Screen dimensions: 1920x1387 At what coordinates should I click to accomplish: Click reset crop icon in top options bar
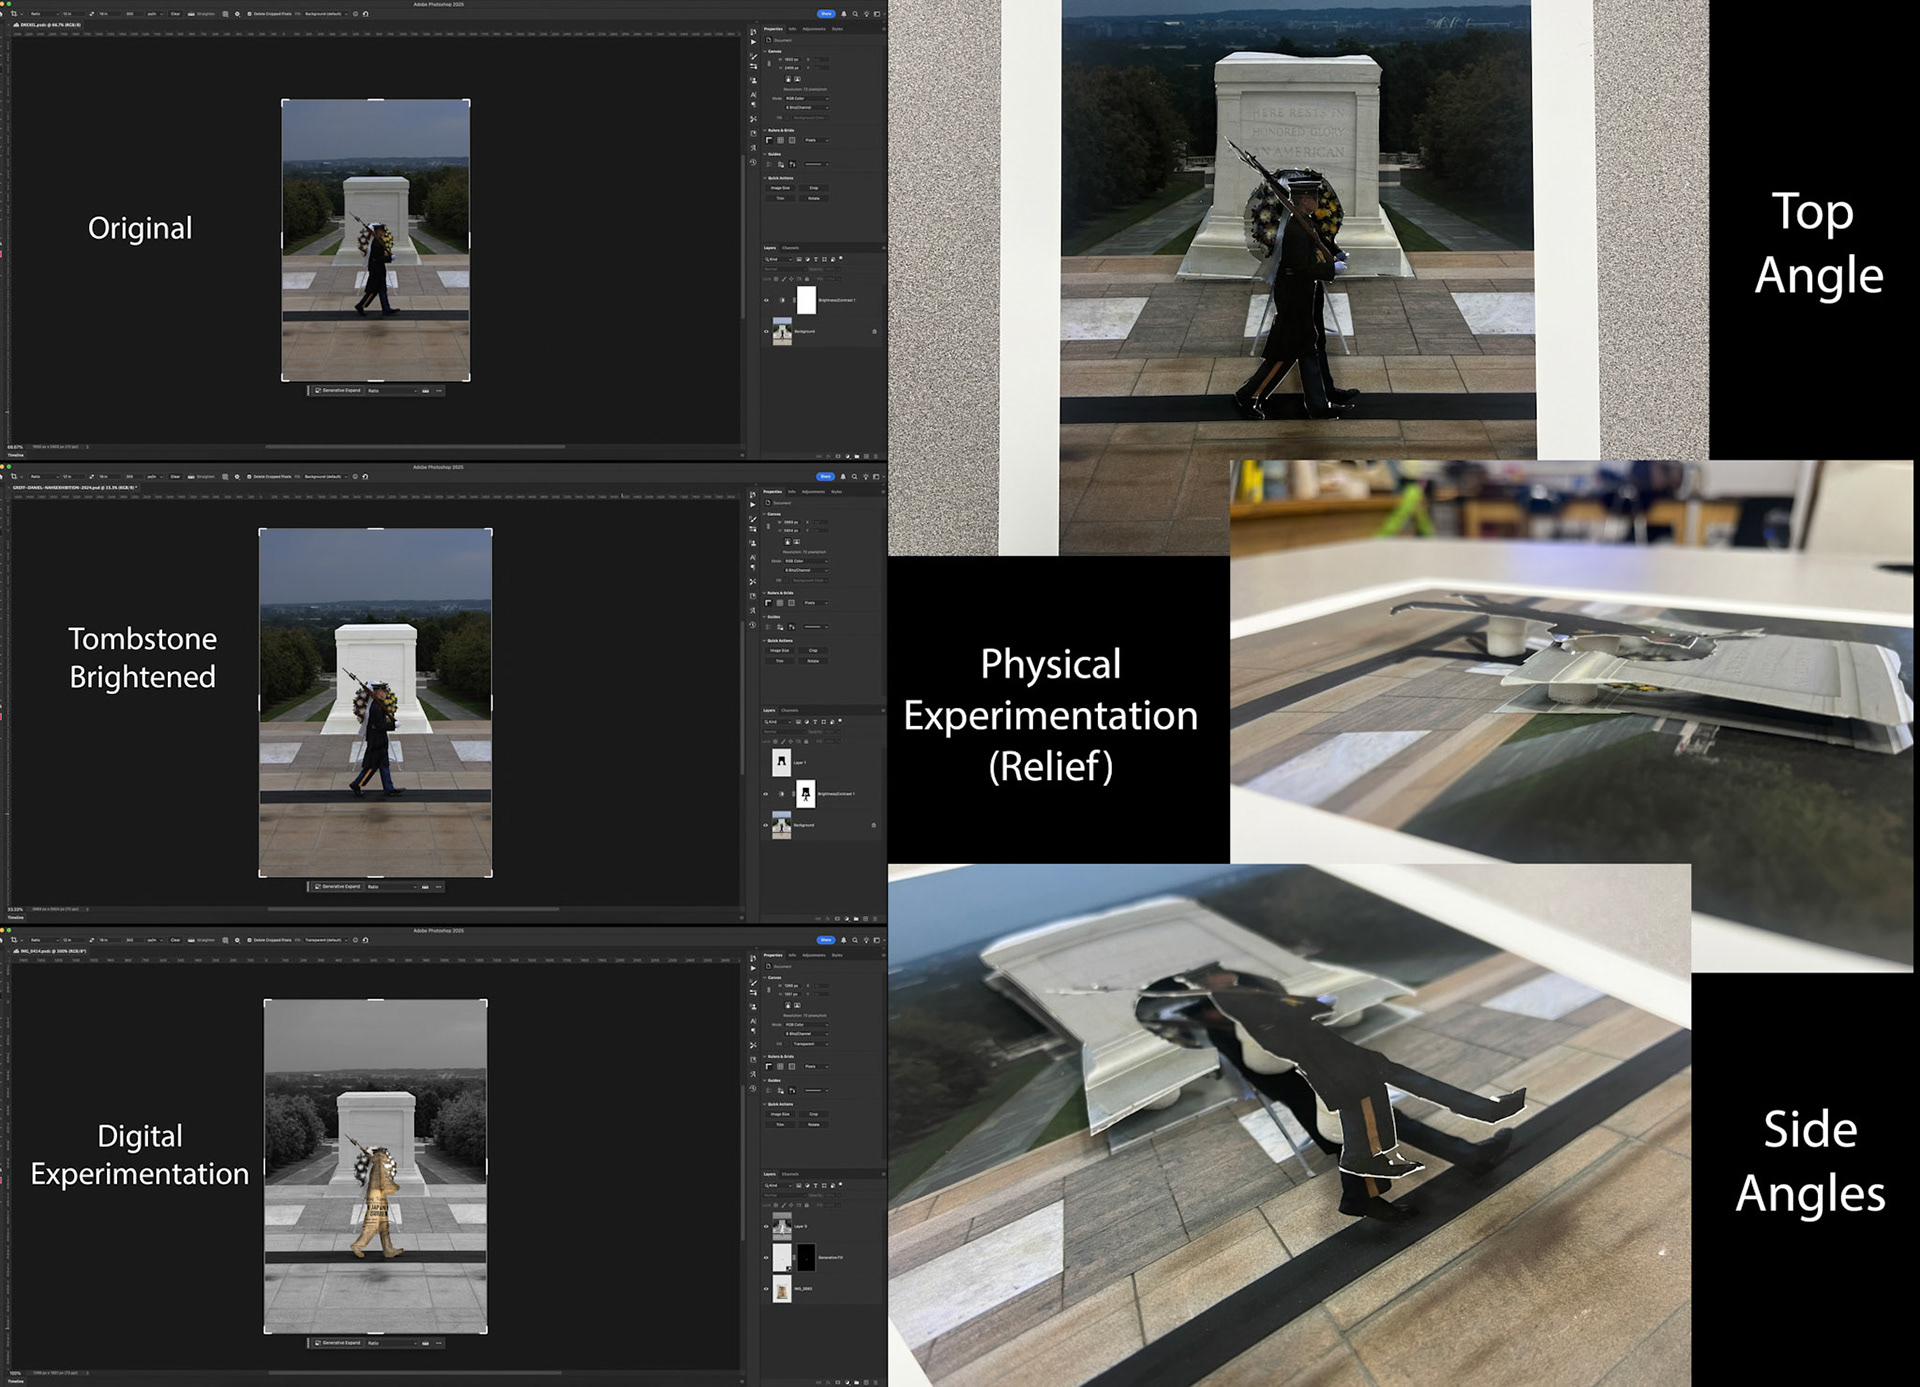click(x=366, y=14)
